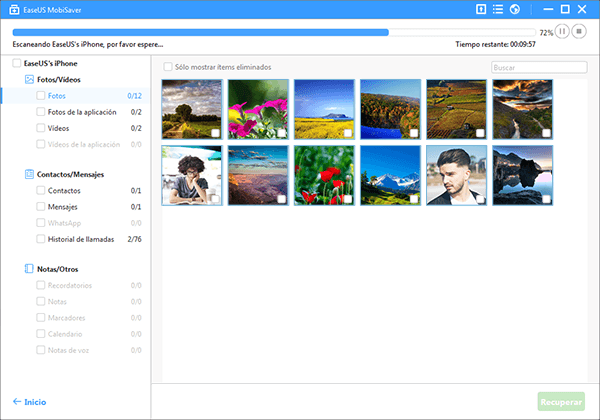The width and height of the screenshot is (600, 420).
Task: Click the Recordatorios item
Action: tap(70, 285)
